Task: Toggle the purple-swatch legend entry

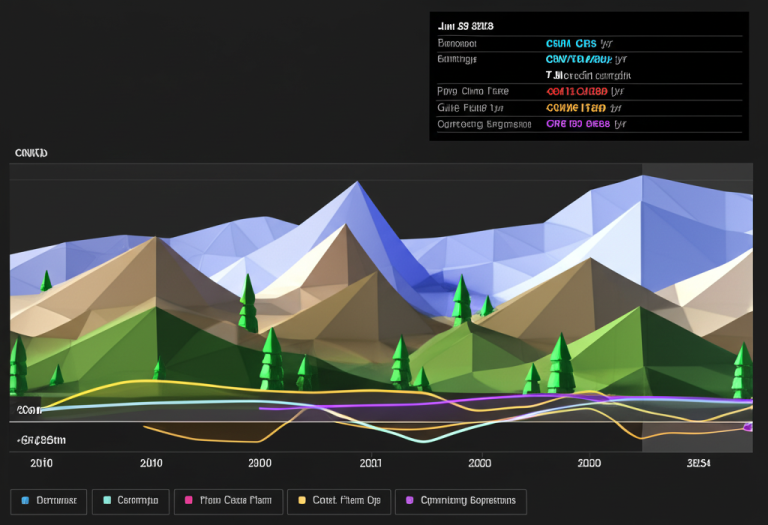Action: click(461, 501)
